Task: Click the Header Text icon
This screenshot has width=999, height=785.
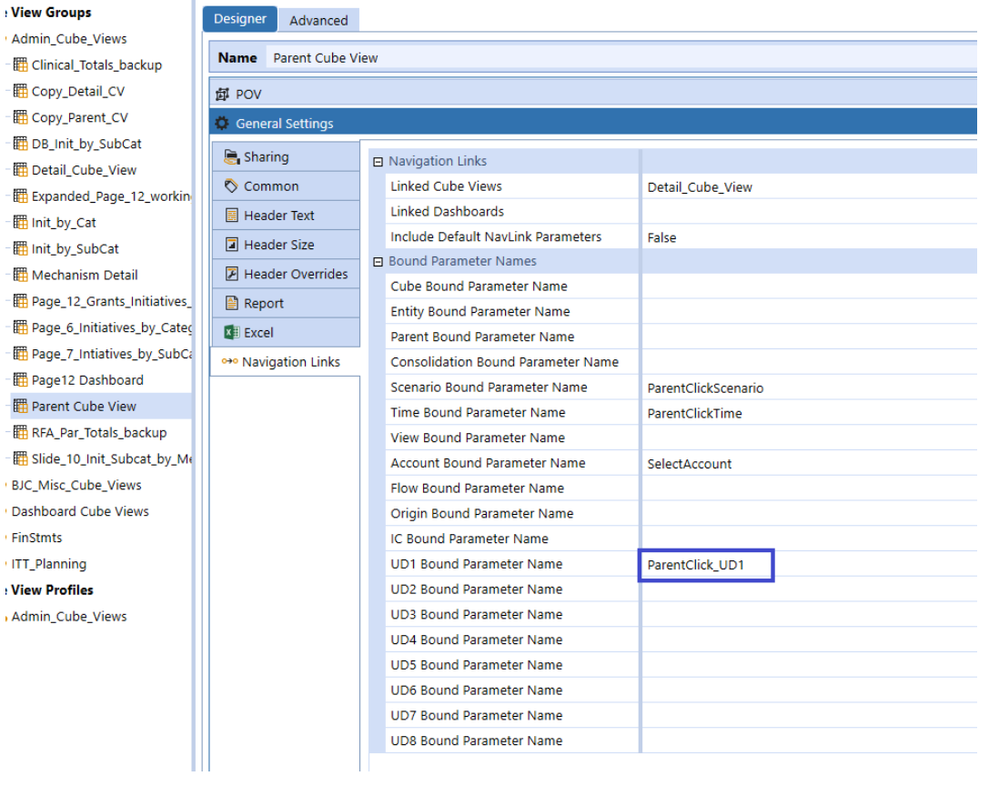Action: click(232, 215)
